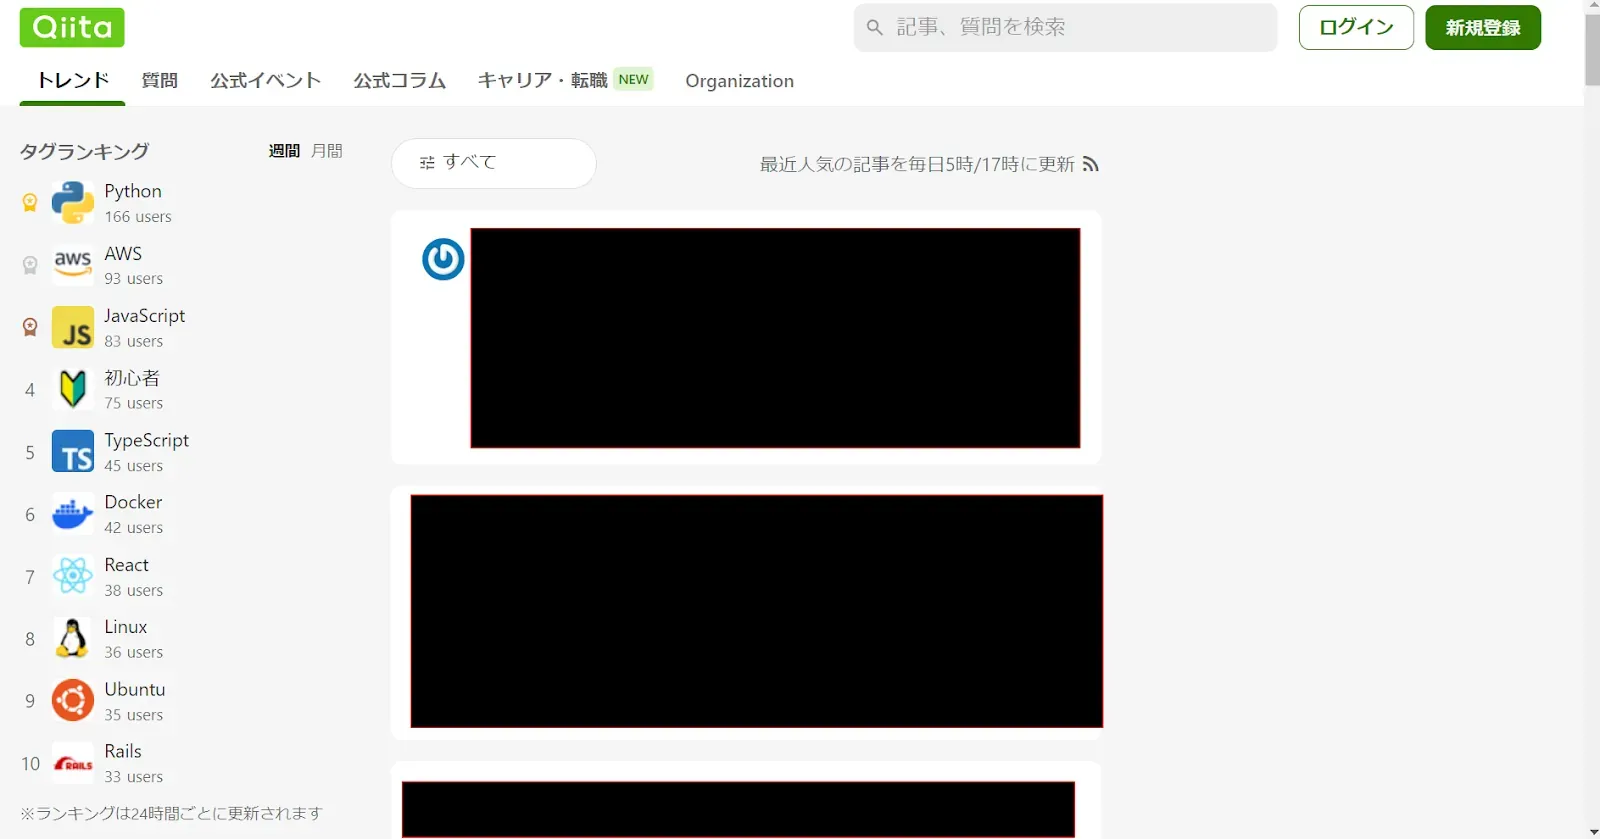This screenshot has height=839, width=1600.
Task: Open the Organization tab
Action: point(739,81)
